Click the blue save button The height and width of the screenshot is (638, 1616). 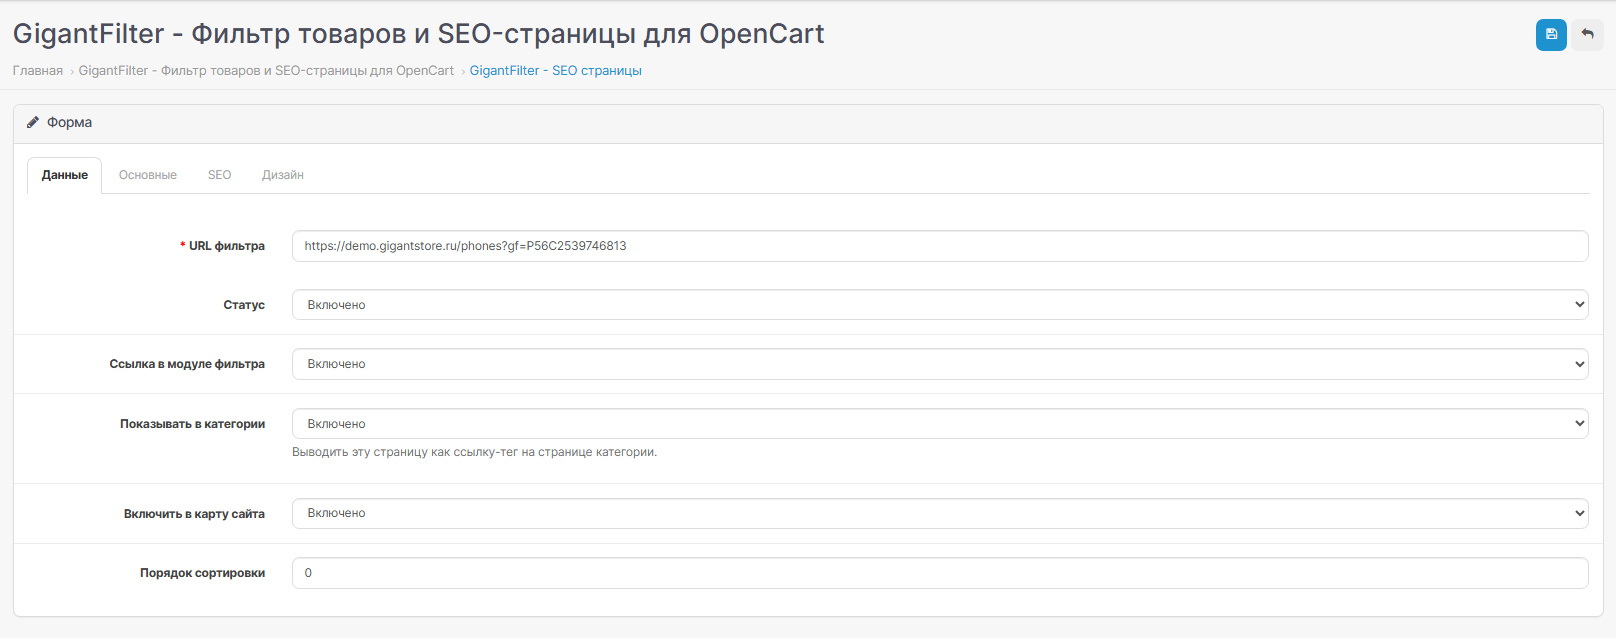[1551, 35]
